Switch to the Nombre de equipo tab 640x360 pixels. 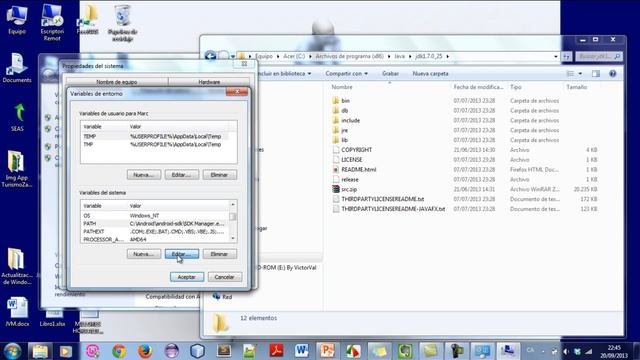(116, 82)
